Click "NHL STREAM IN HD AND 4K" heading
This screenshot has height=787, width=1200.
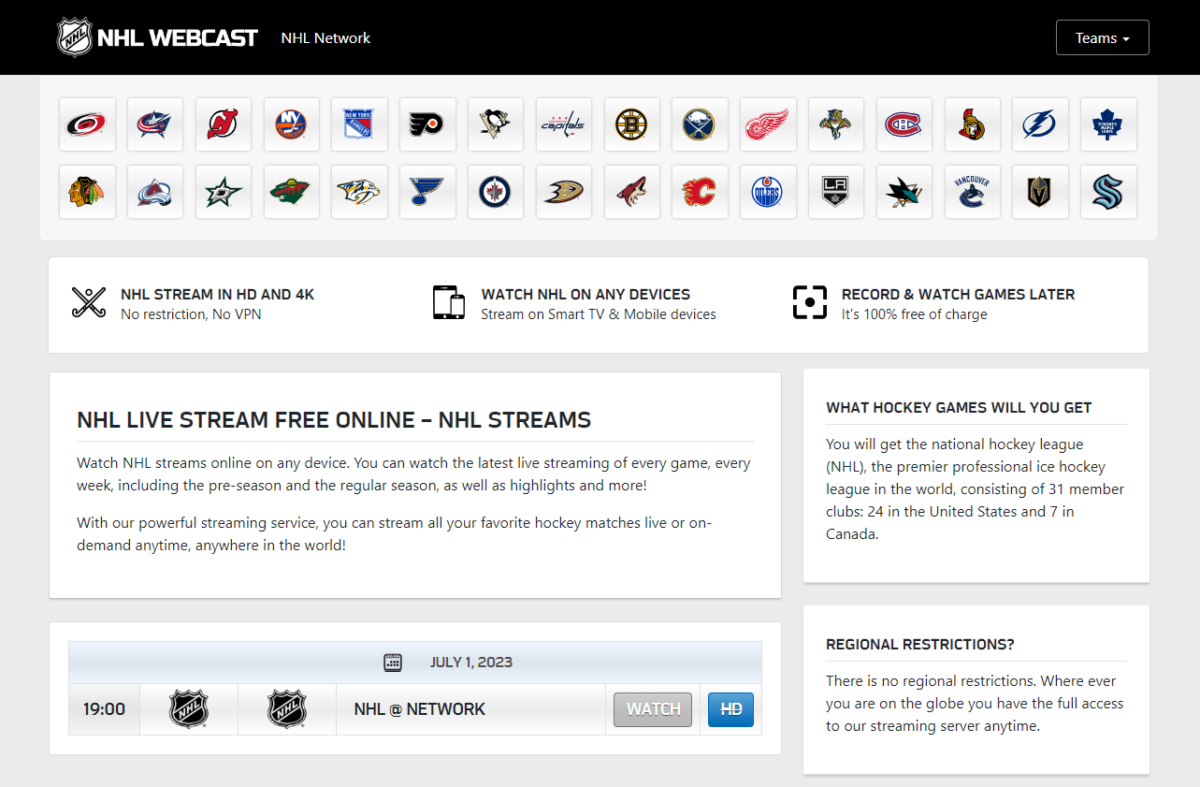(x=218, y=294)
